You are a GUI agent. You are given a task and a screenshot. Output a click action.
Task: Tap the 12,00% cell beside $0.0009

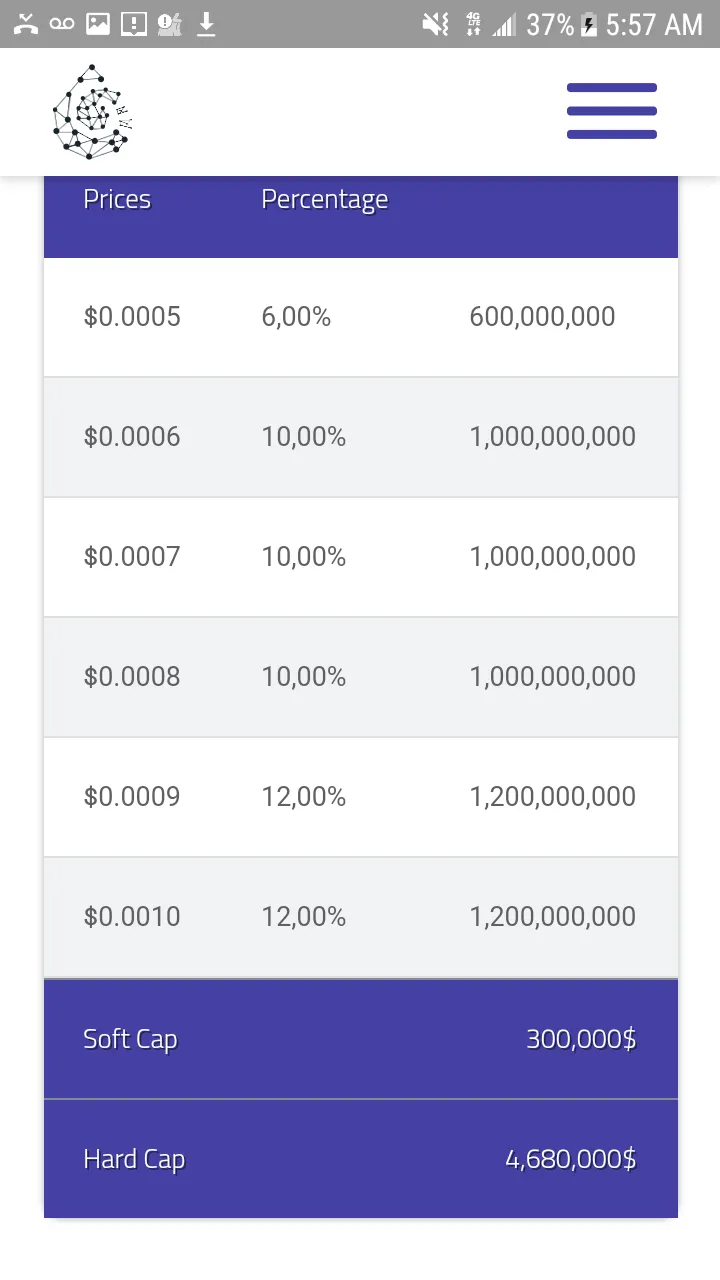point(304,797)
